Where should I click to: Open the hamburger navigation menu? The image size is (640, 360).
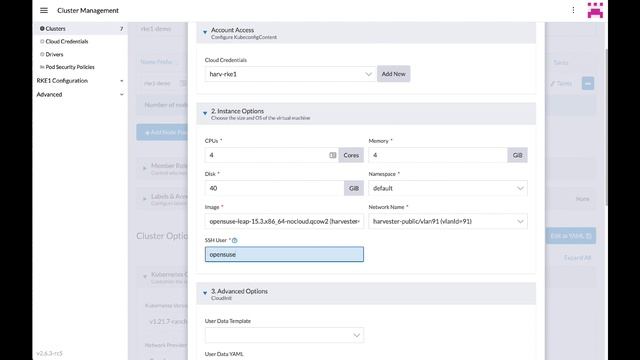44,10
